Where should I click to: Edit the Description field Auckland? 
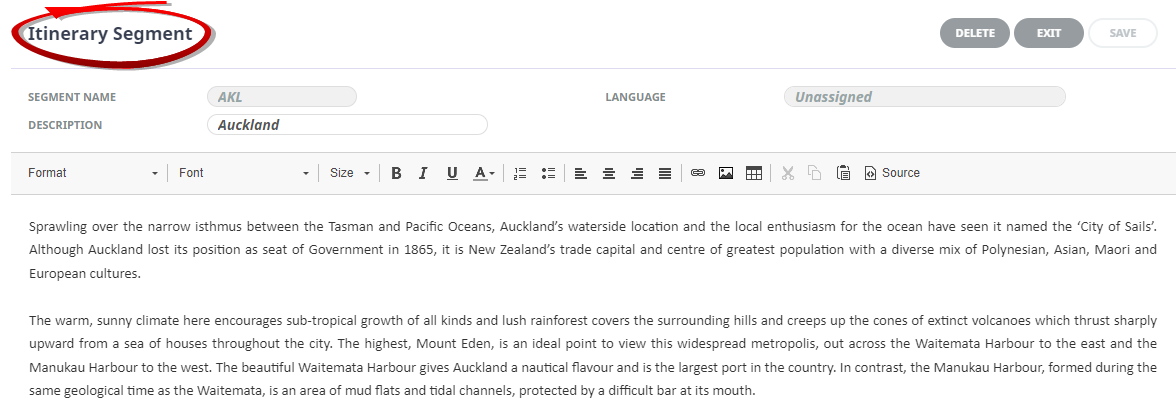[347, 124]
